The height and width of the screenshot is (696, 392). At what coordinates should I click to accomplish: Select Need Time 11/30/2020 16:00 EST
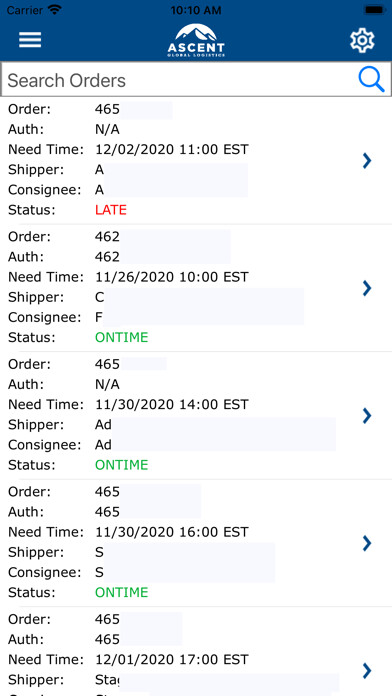tap(172, 532)
